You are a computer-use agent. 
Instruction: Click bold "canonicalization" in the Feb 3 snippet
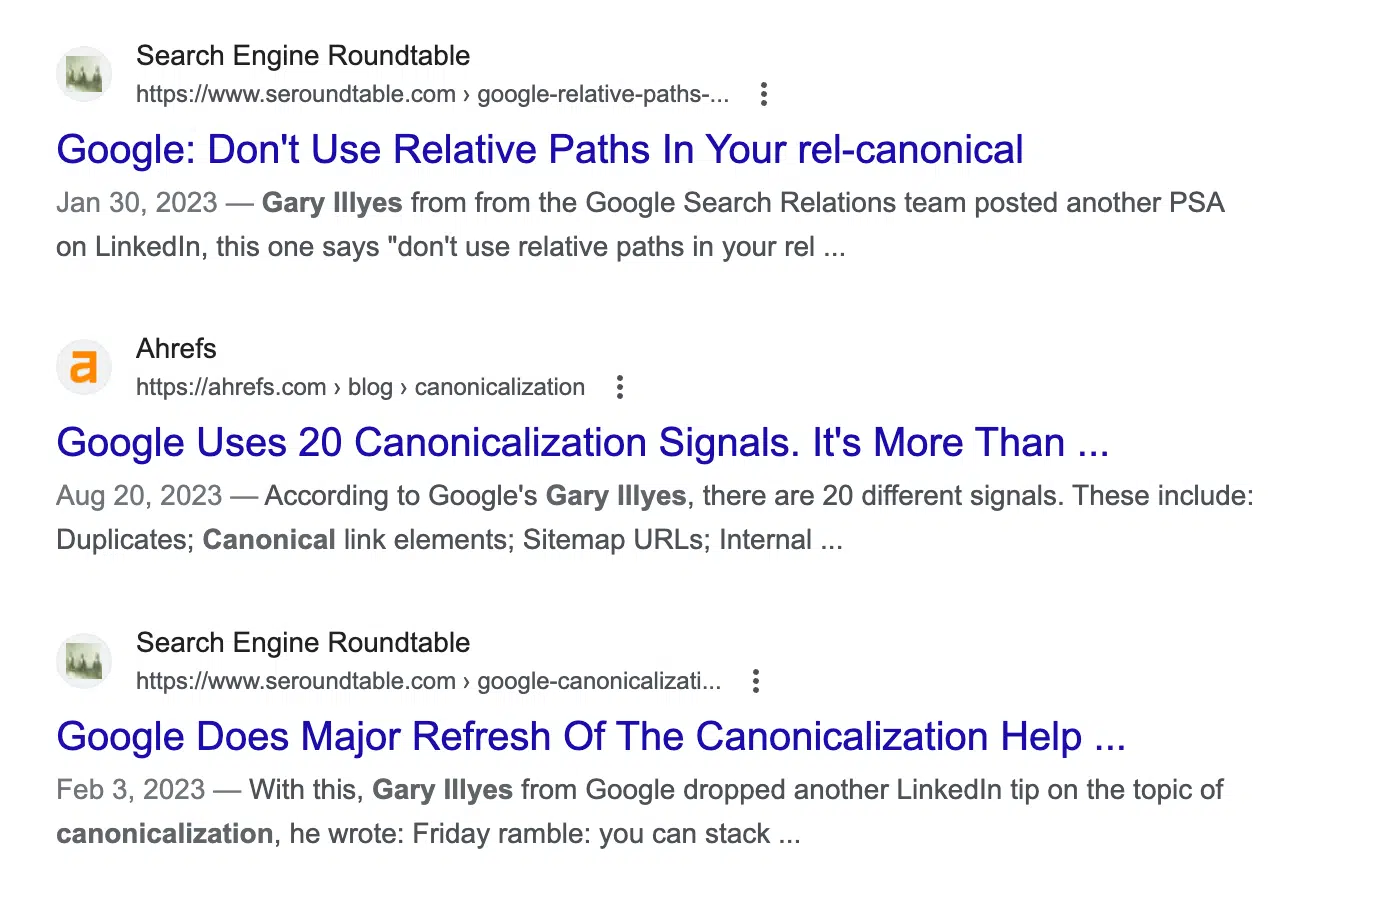tap(165, 834)
